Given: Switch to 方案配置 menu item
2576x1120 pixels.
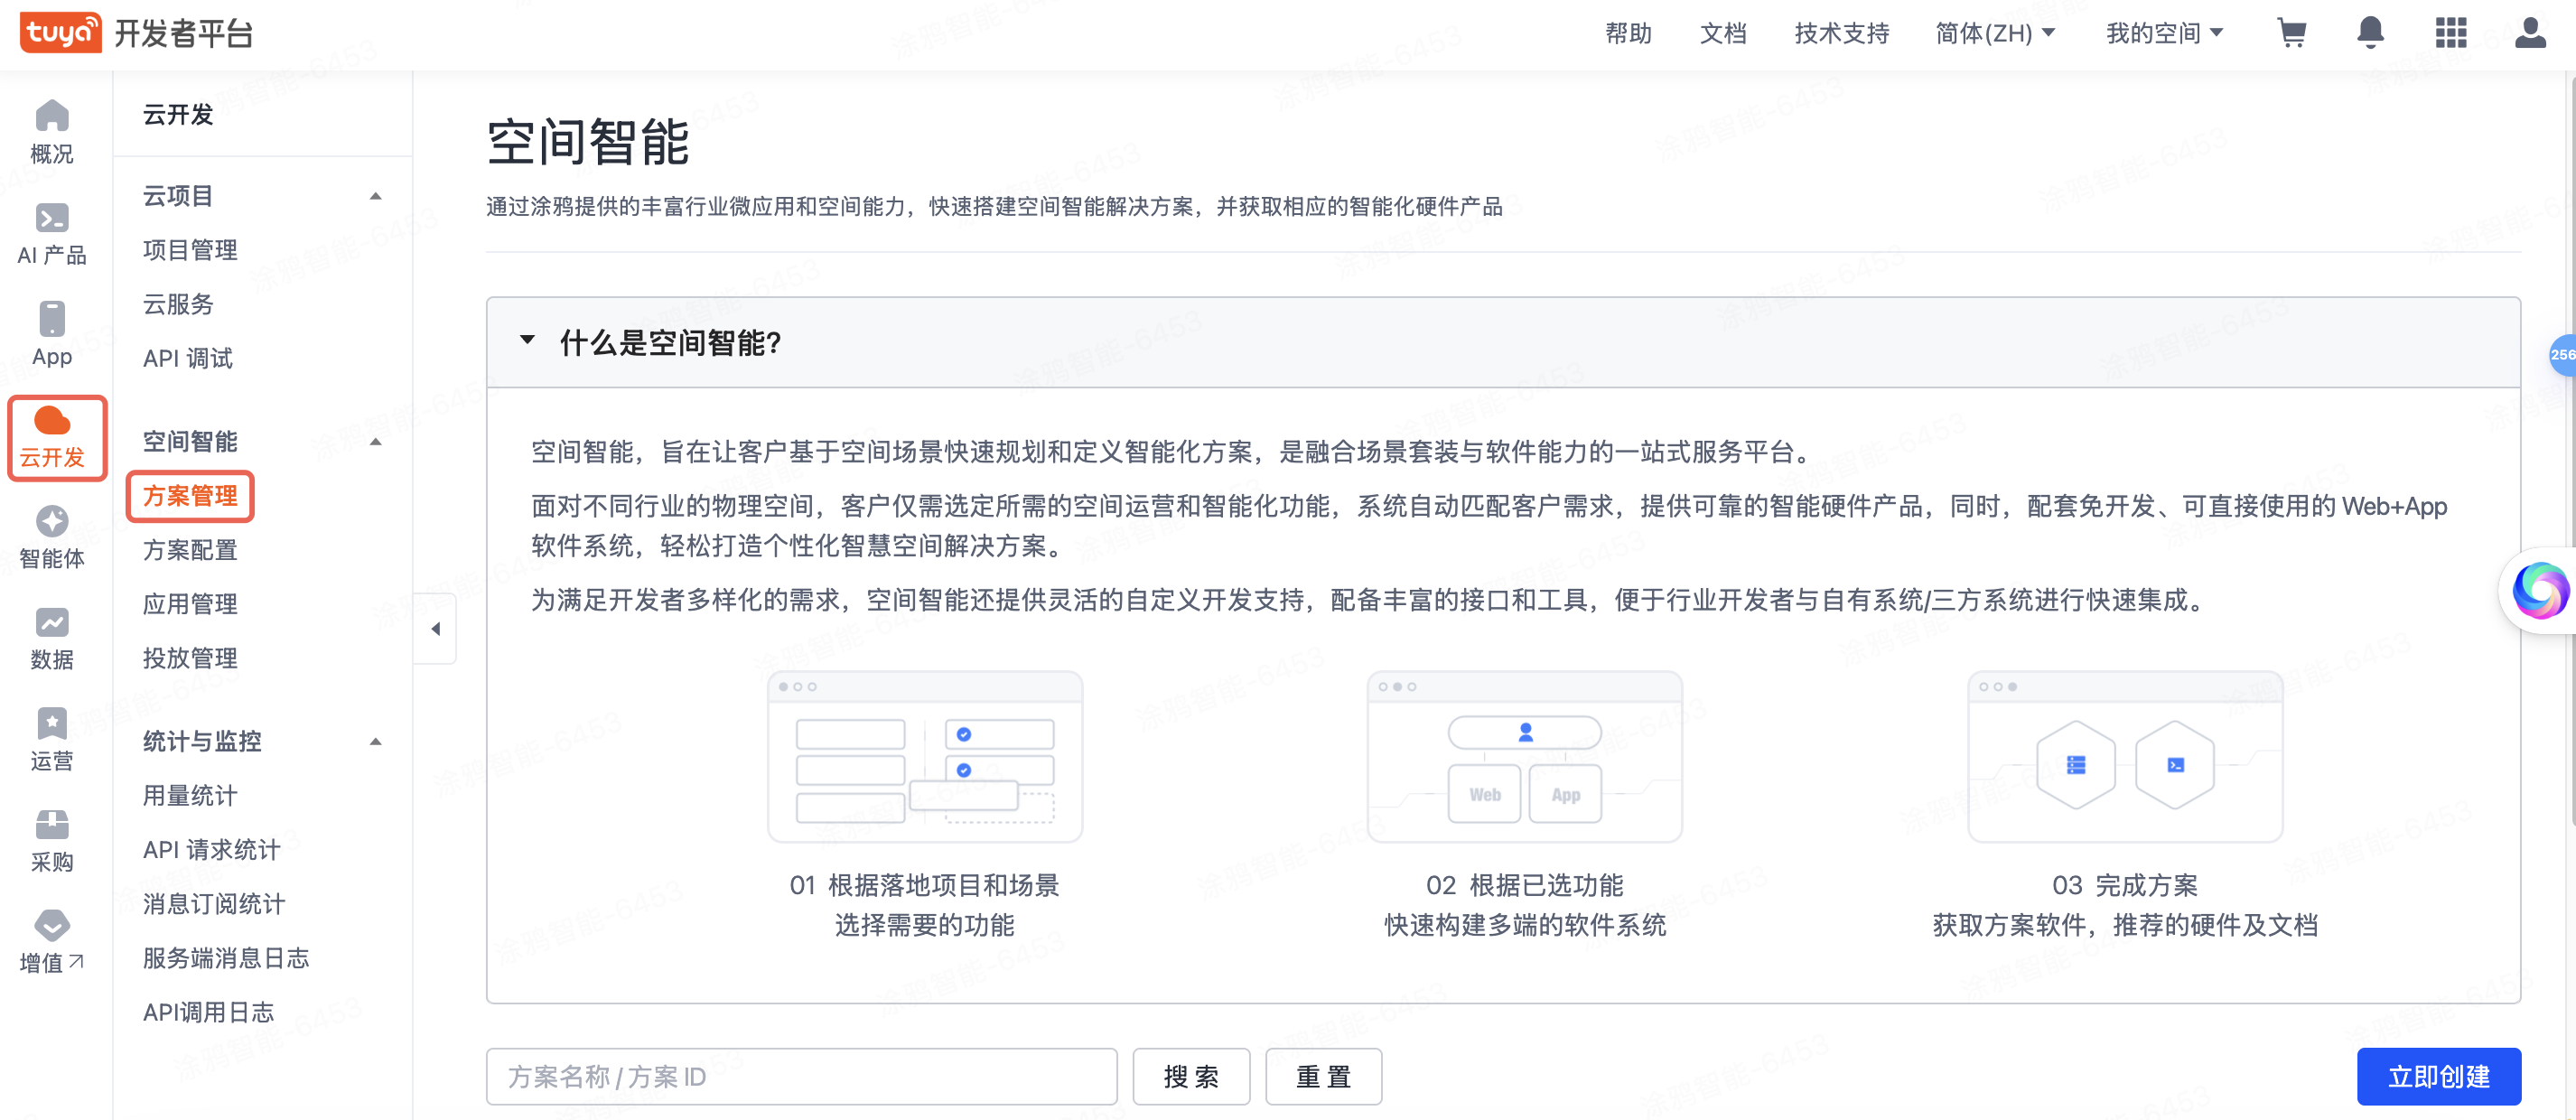Looking at the screenshot, I should point(190,550).
